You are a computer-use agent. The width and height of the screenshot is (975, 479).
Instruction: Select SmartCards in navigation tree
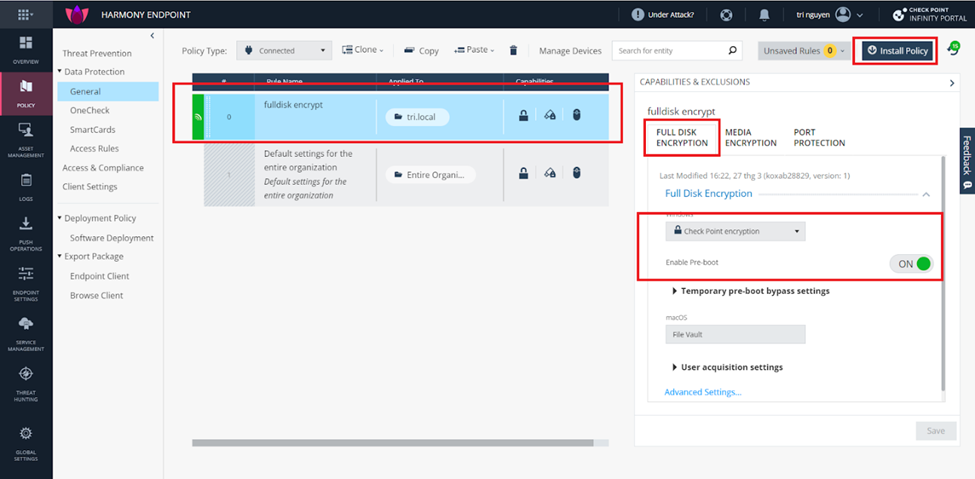point(92,129)
